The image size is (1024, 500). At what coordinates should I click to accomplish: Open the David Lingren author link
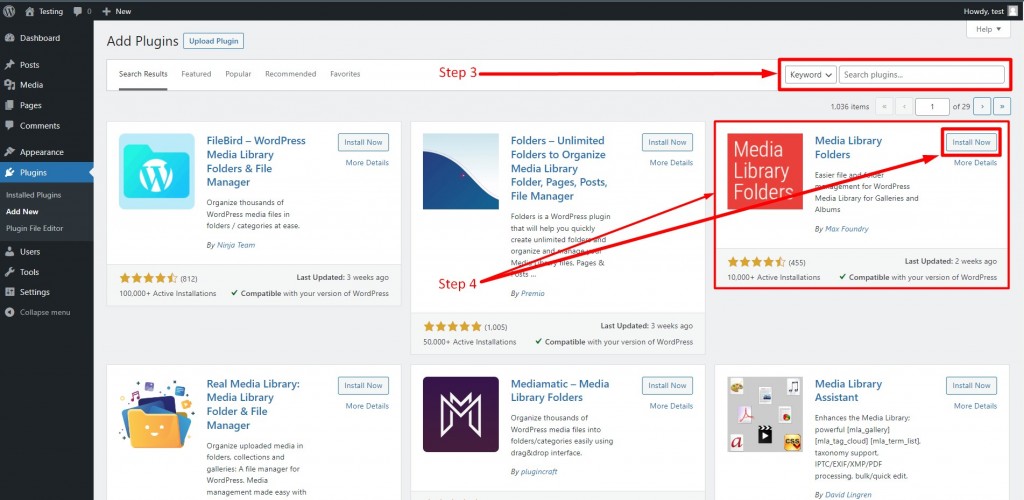point(848,495)
